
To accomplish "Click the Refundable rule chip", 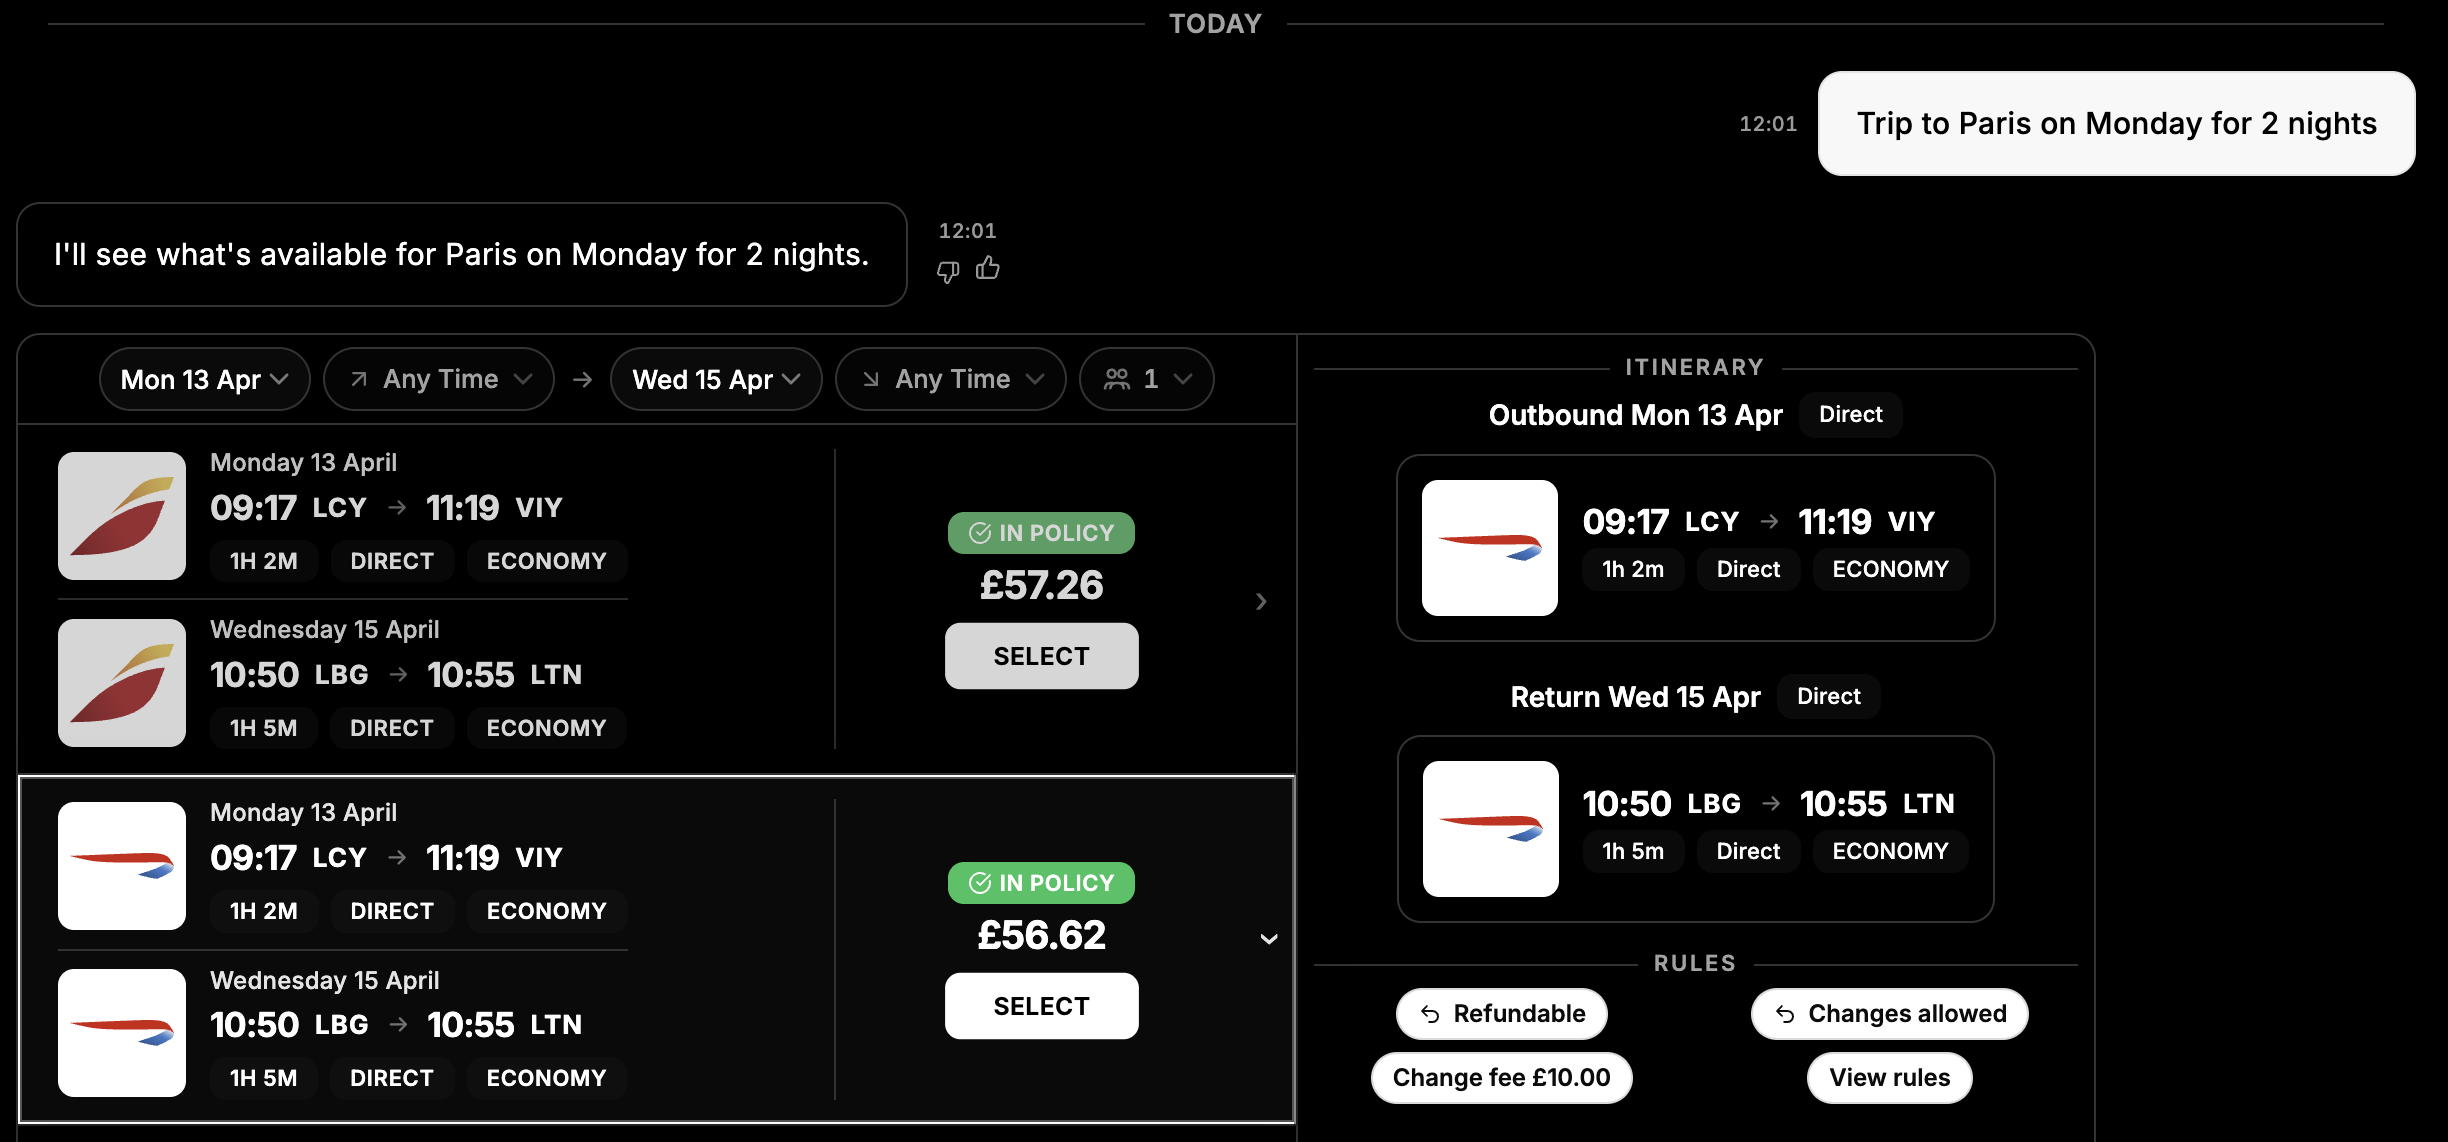I will click(1502, 1014).
